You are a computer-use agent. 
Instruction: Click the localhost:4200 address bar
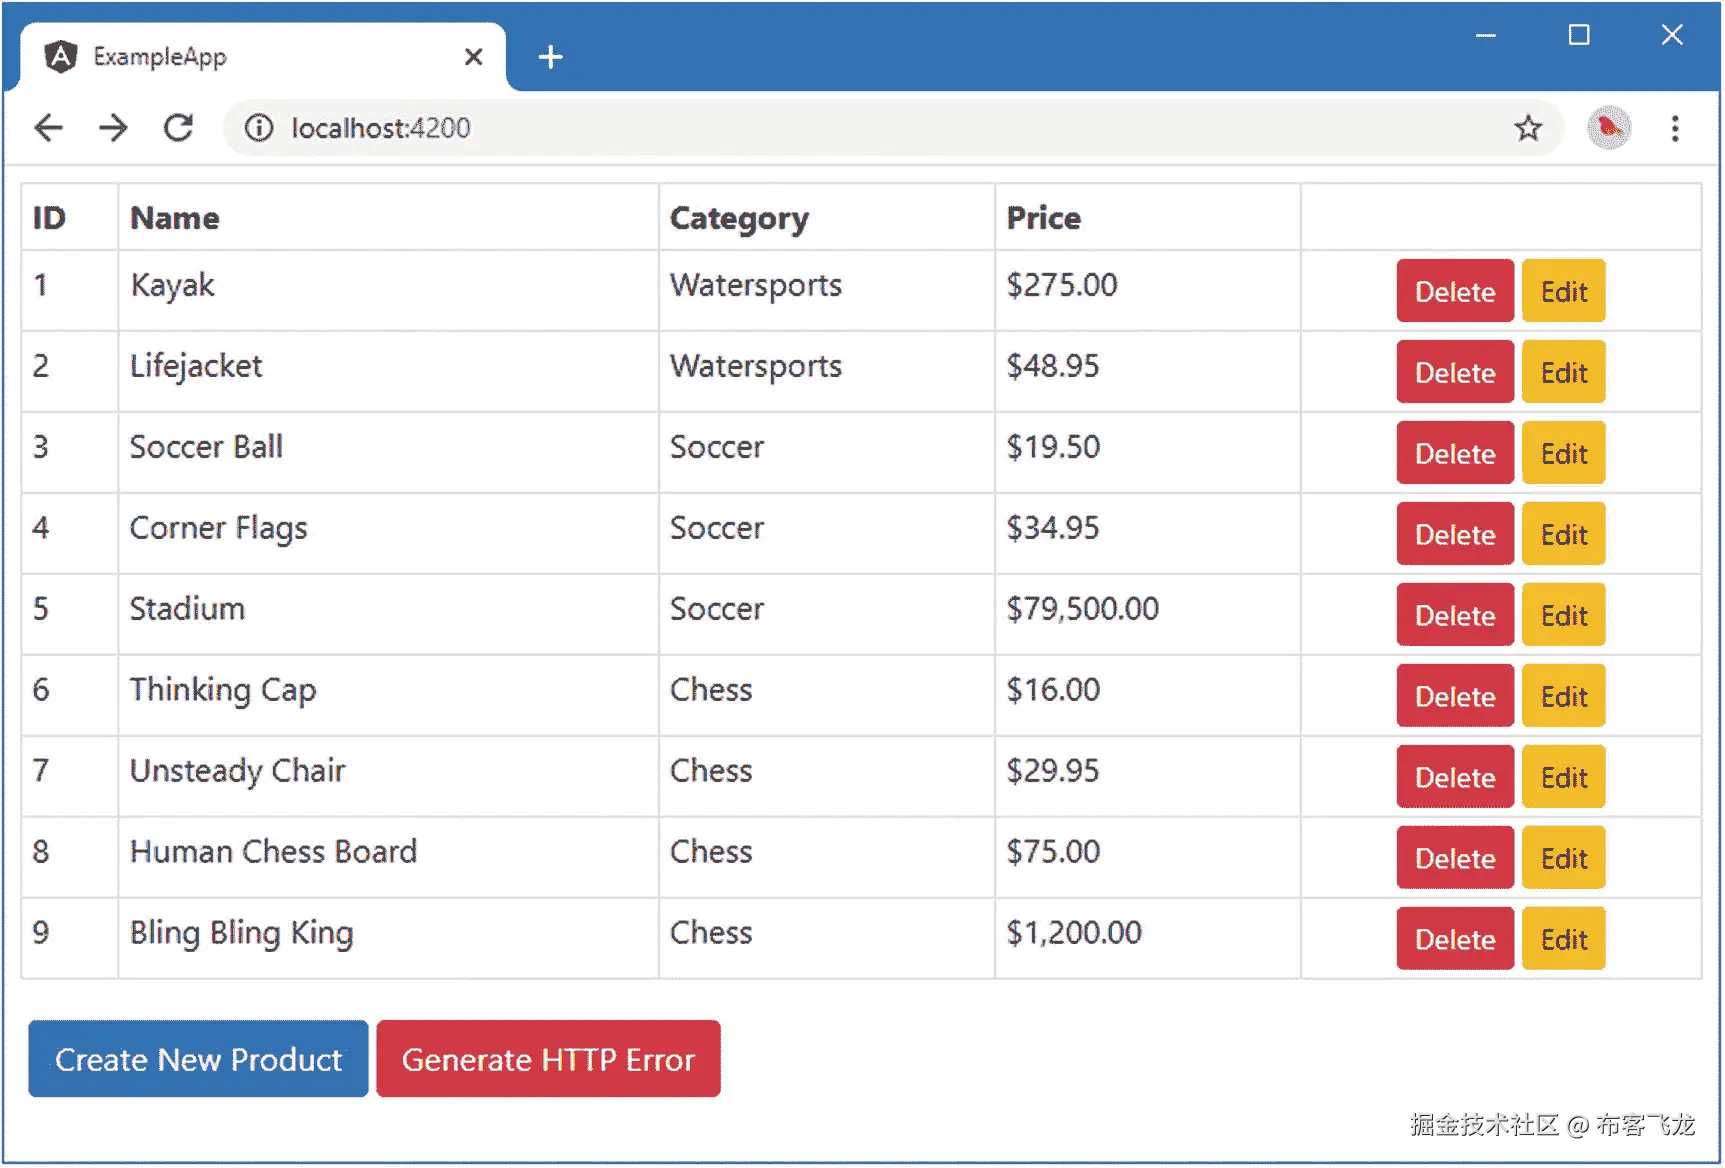tap(800, 128)
